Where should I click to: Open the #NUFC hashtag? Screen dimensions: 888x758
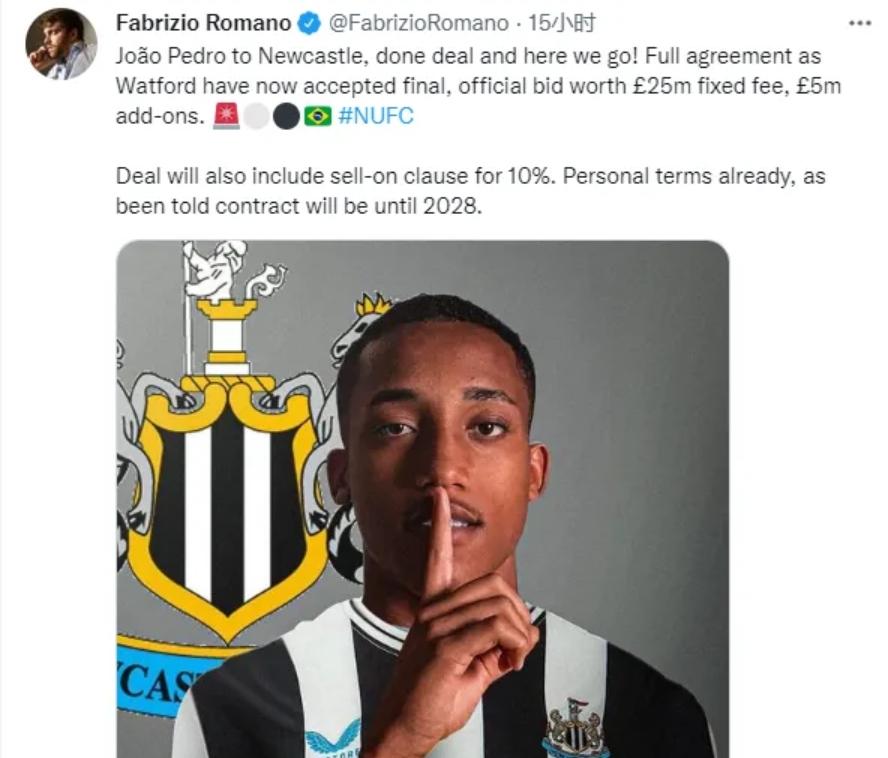[376, 116]
